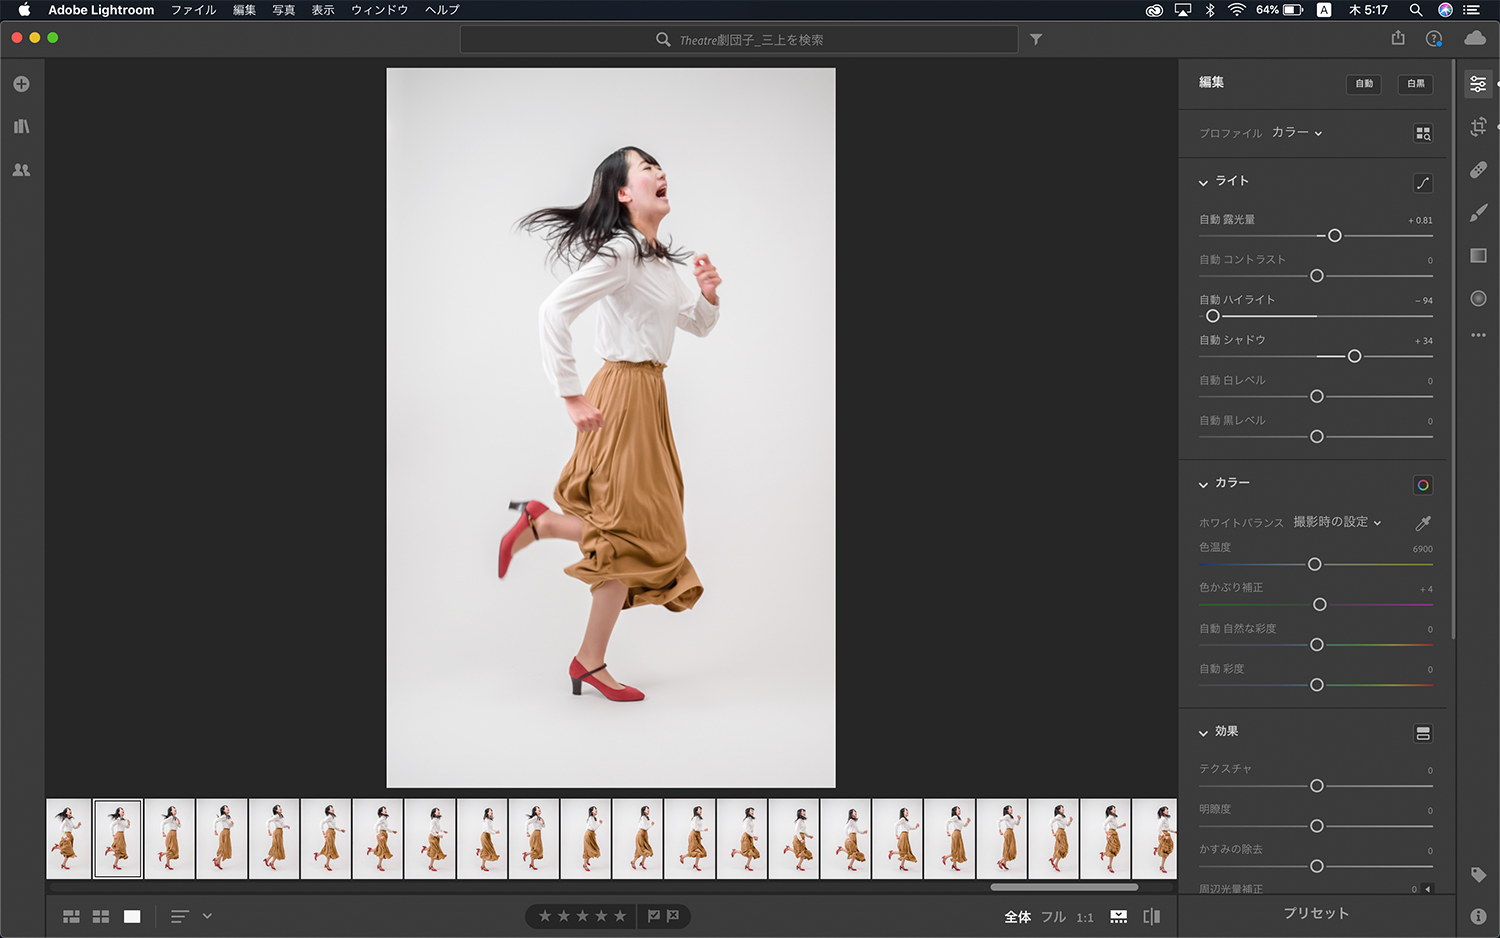Switch zoom to 1:1 view
This screenshot has height=938, width=1500.
[1086, 916]
